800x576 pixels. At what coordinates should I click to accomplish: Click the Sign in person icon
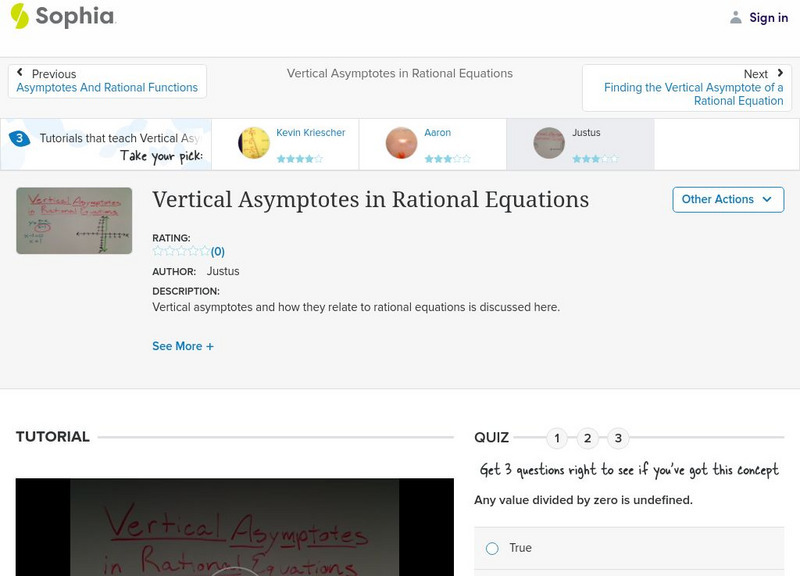[x=734, y=17]
